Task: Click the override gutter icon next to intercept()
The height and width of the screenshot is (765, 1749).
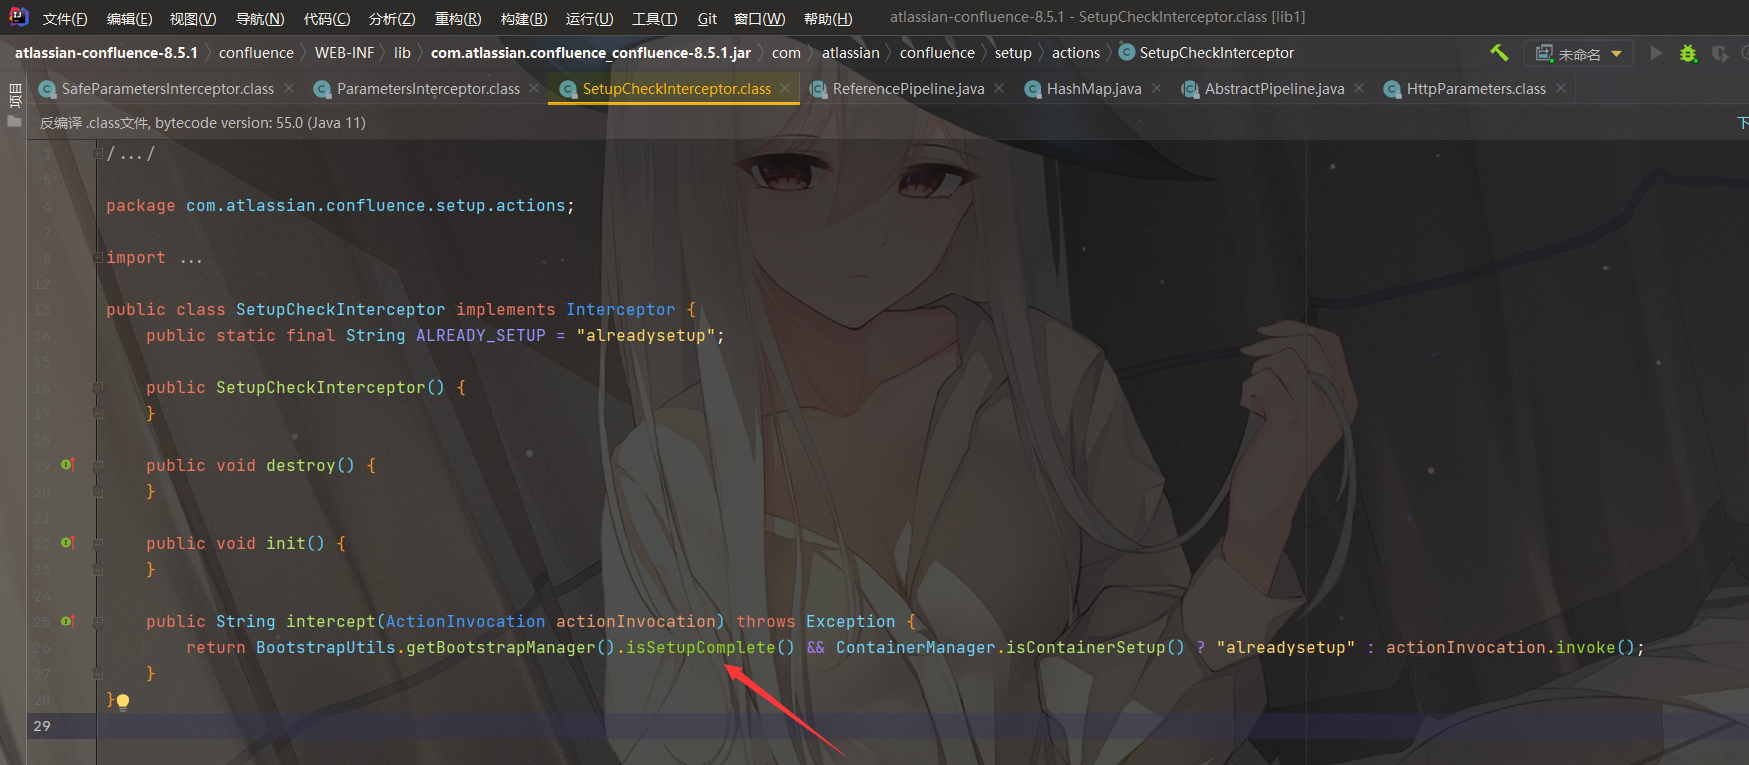Action: point(67,621)
